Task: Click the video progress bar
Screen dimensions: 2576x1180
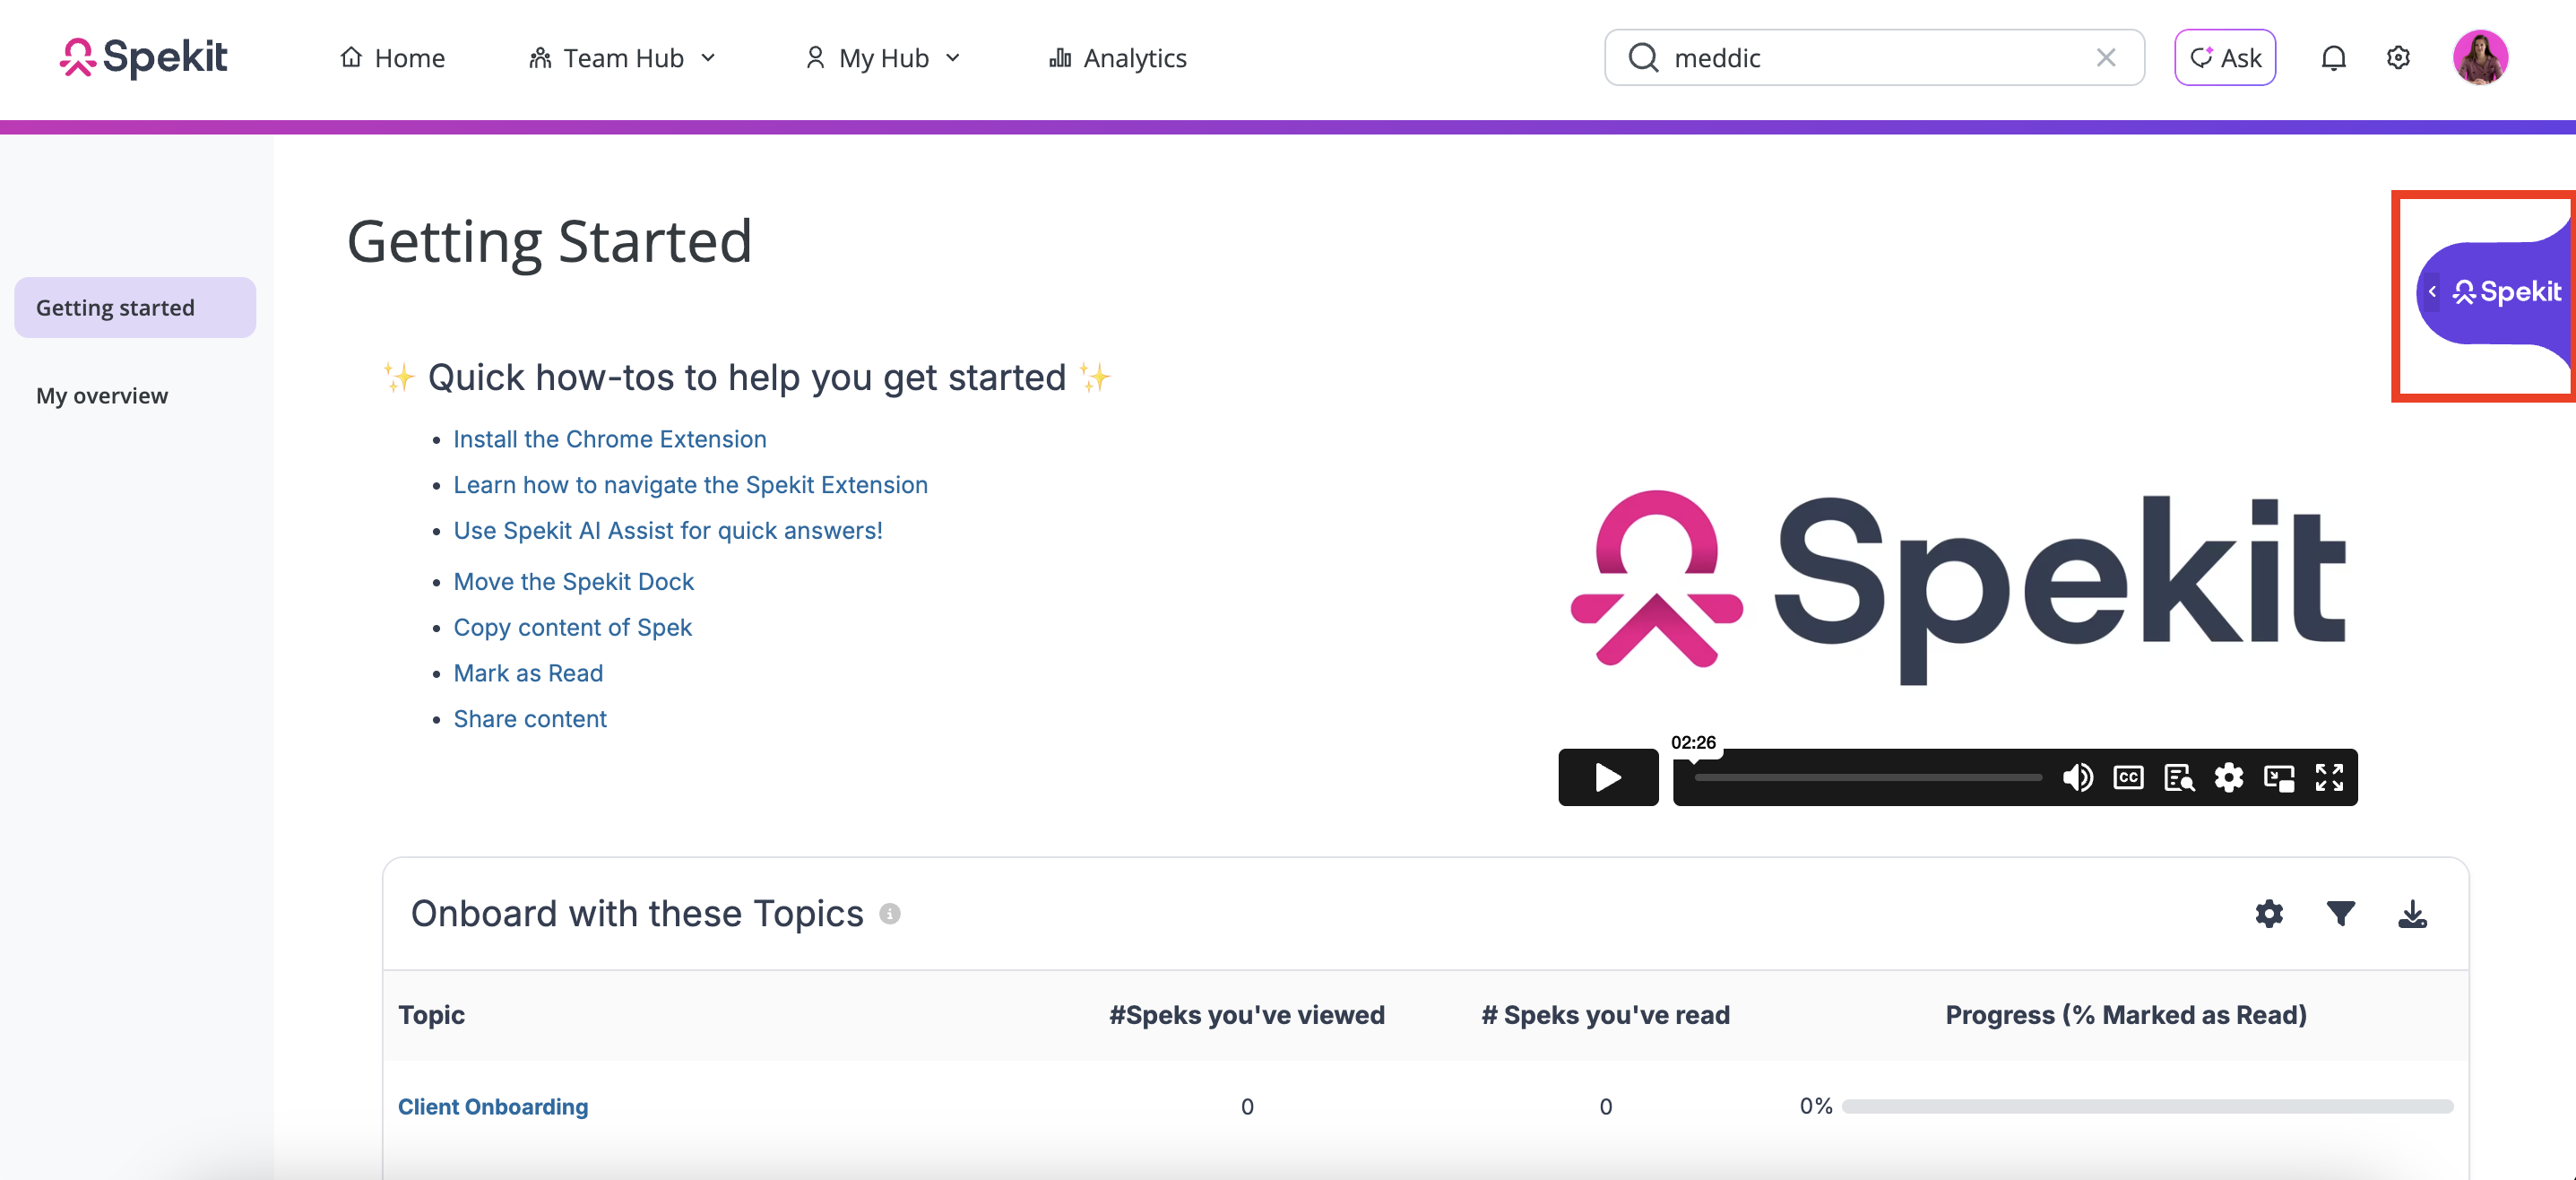Action: (x=1868, y=777)
